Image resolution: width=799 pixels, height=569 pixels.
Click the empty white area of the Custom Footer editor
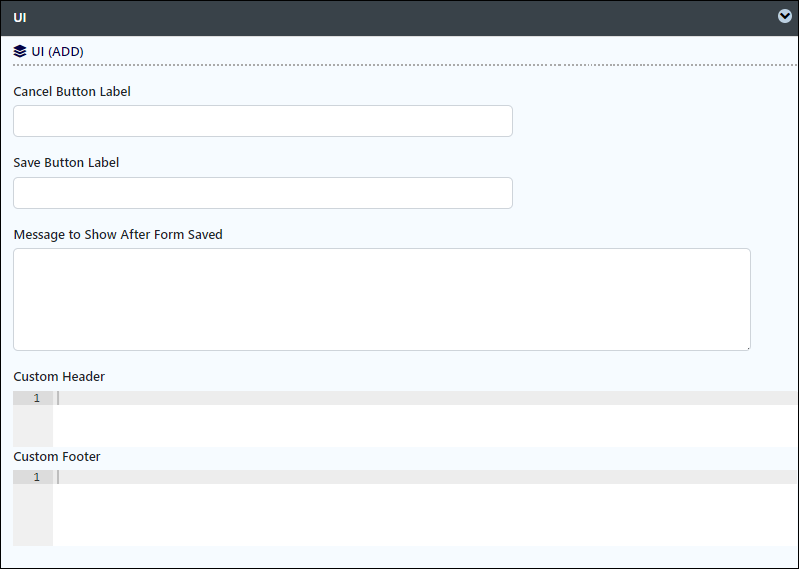[425, 514]
